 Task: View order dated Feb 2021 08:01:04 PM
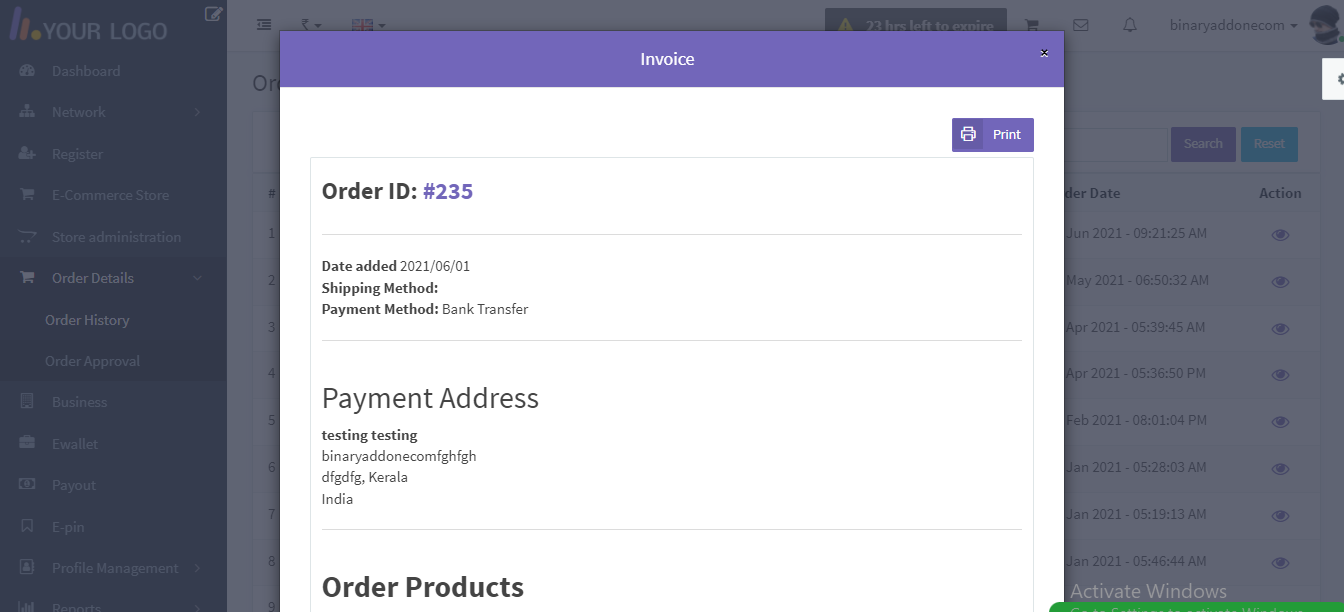[1280, 421]
